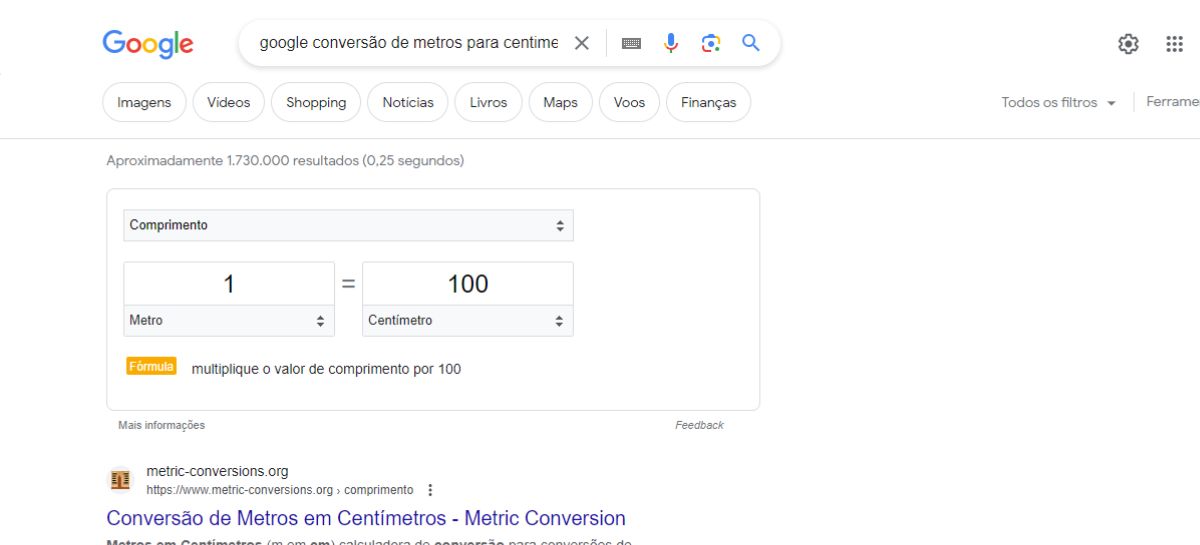The height and width of the screenshot is (545, 1200).
Task: Select the Maps filter tab
Action: click(x=560, y=102)
